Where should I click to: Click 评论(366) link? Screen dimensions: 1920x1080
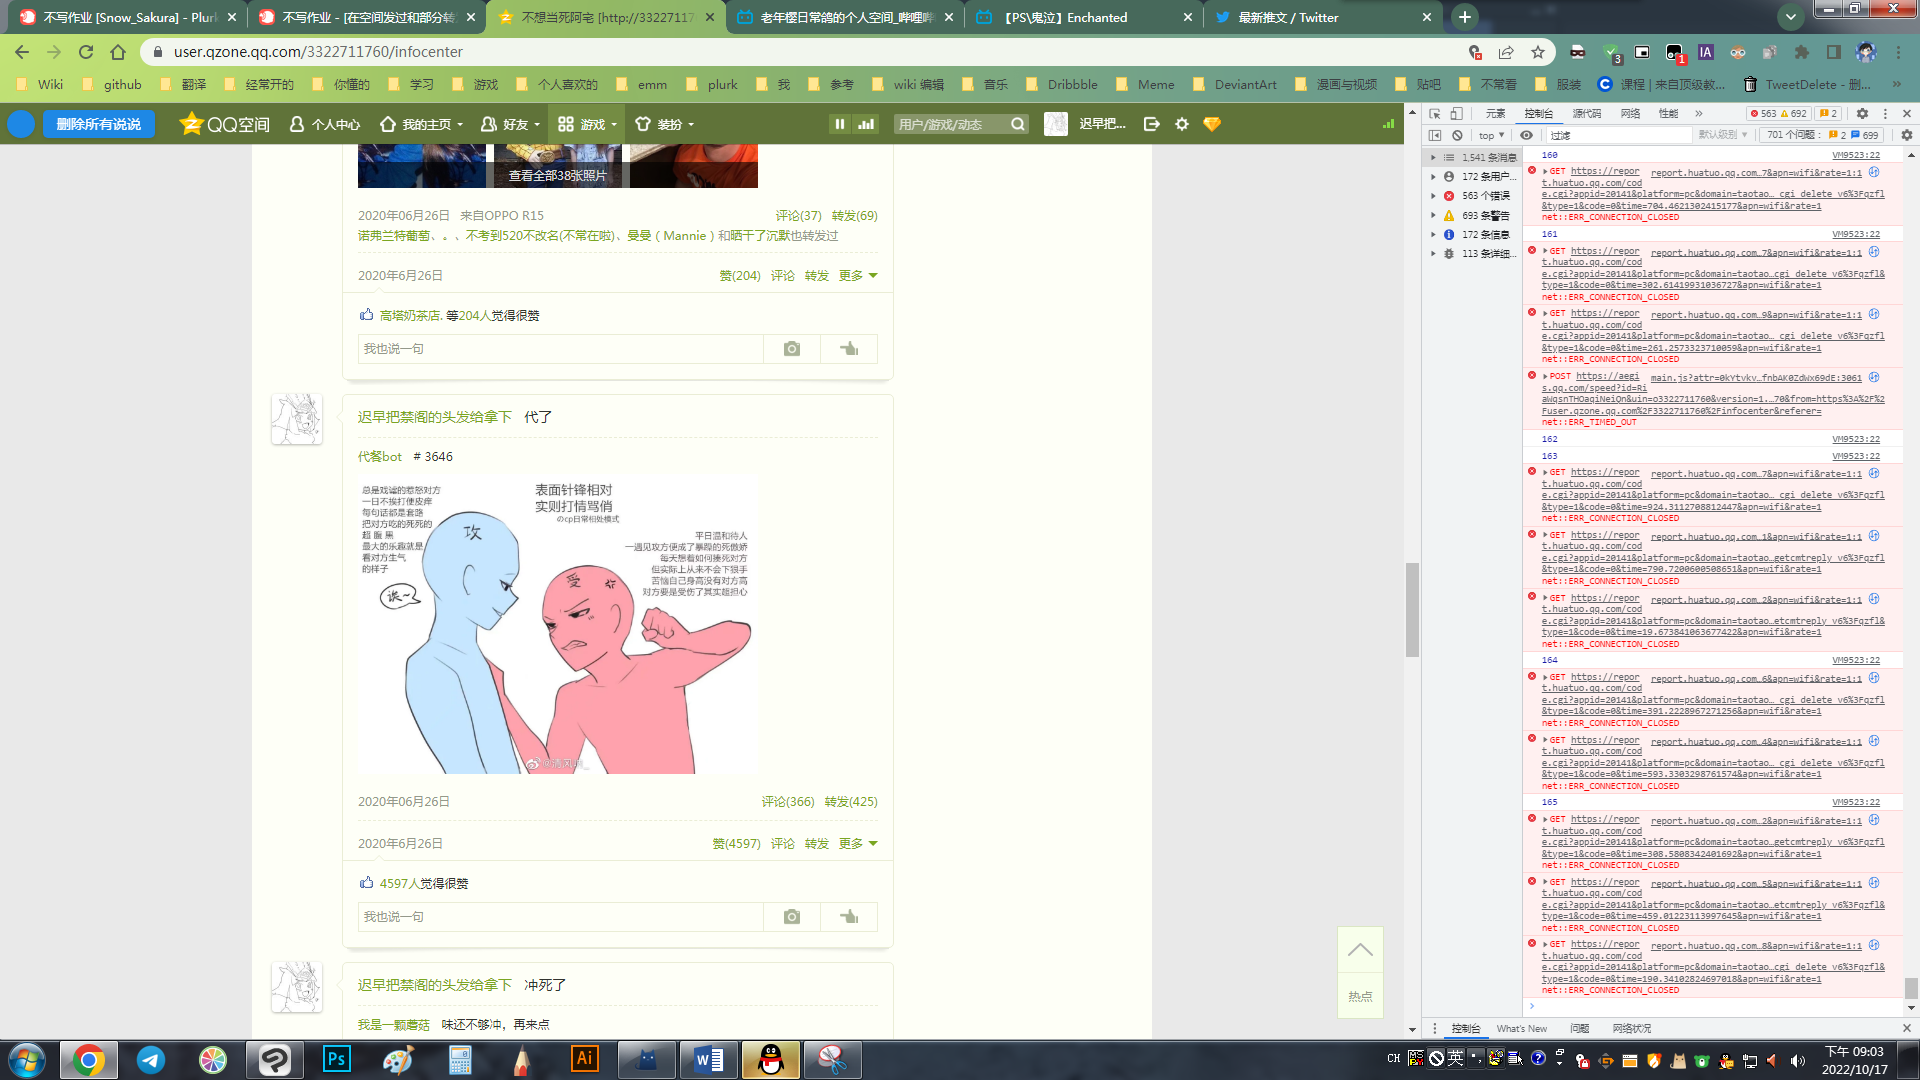tap(788, 801)
